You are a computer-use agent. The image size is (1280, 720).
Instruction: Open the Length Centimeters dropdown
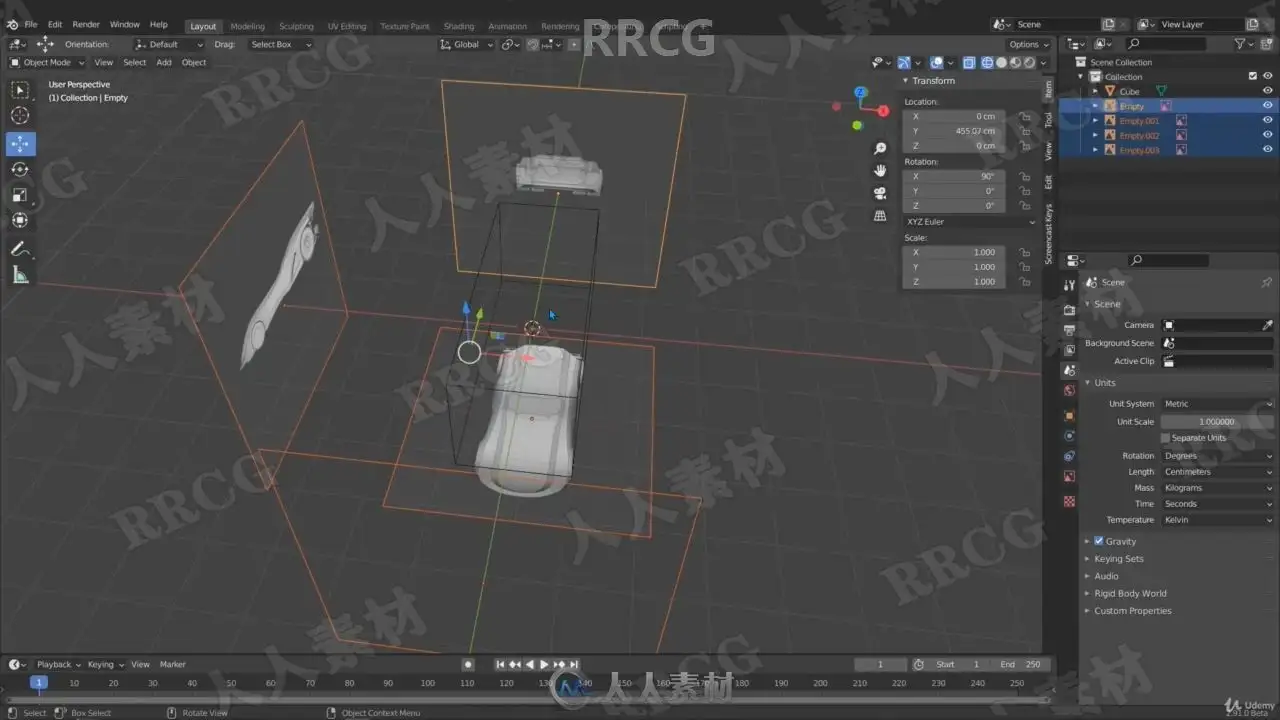coord(1218,472)
